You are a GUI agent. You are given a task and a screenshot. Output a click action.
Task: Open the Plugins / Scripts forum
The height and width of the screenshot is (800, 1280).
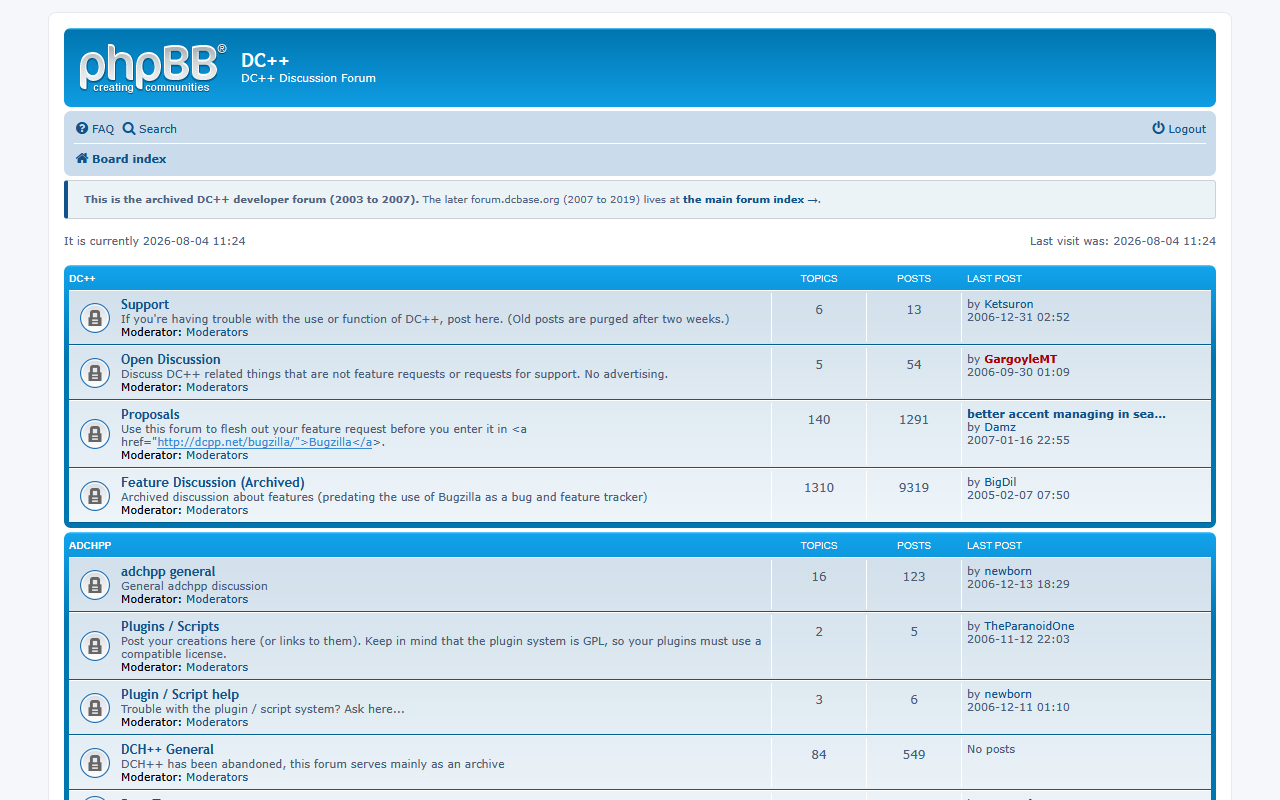170,627
